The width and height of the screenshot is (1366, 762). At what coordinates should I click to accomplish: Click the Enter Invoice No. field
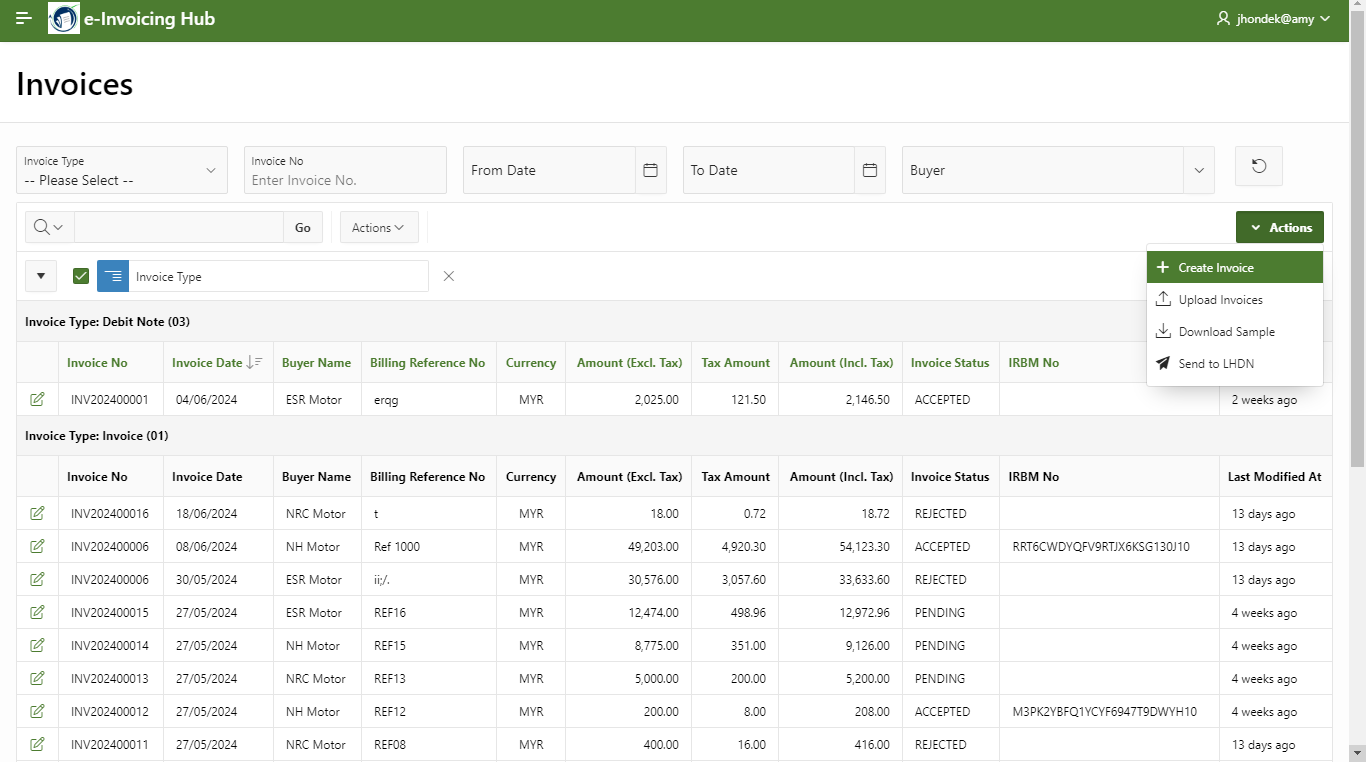[x=345, y=180]
